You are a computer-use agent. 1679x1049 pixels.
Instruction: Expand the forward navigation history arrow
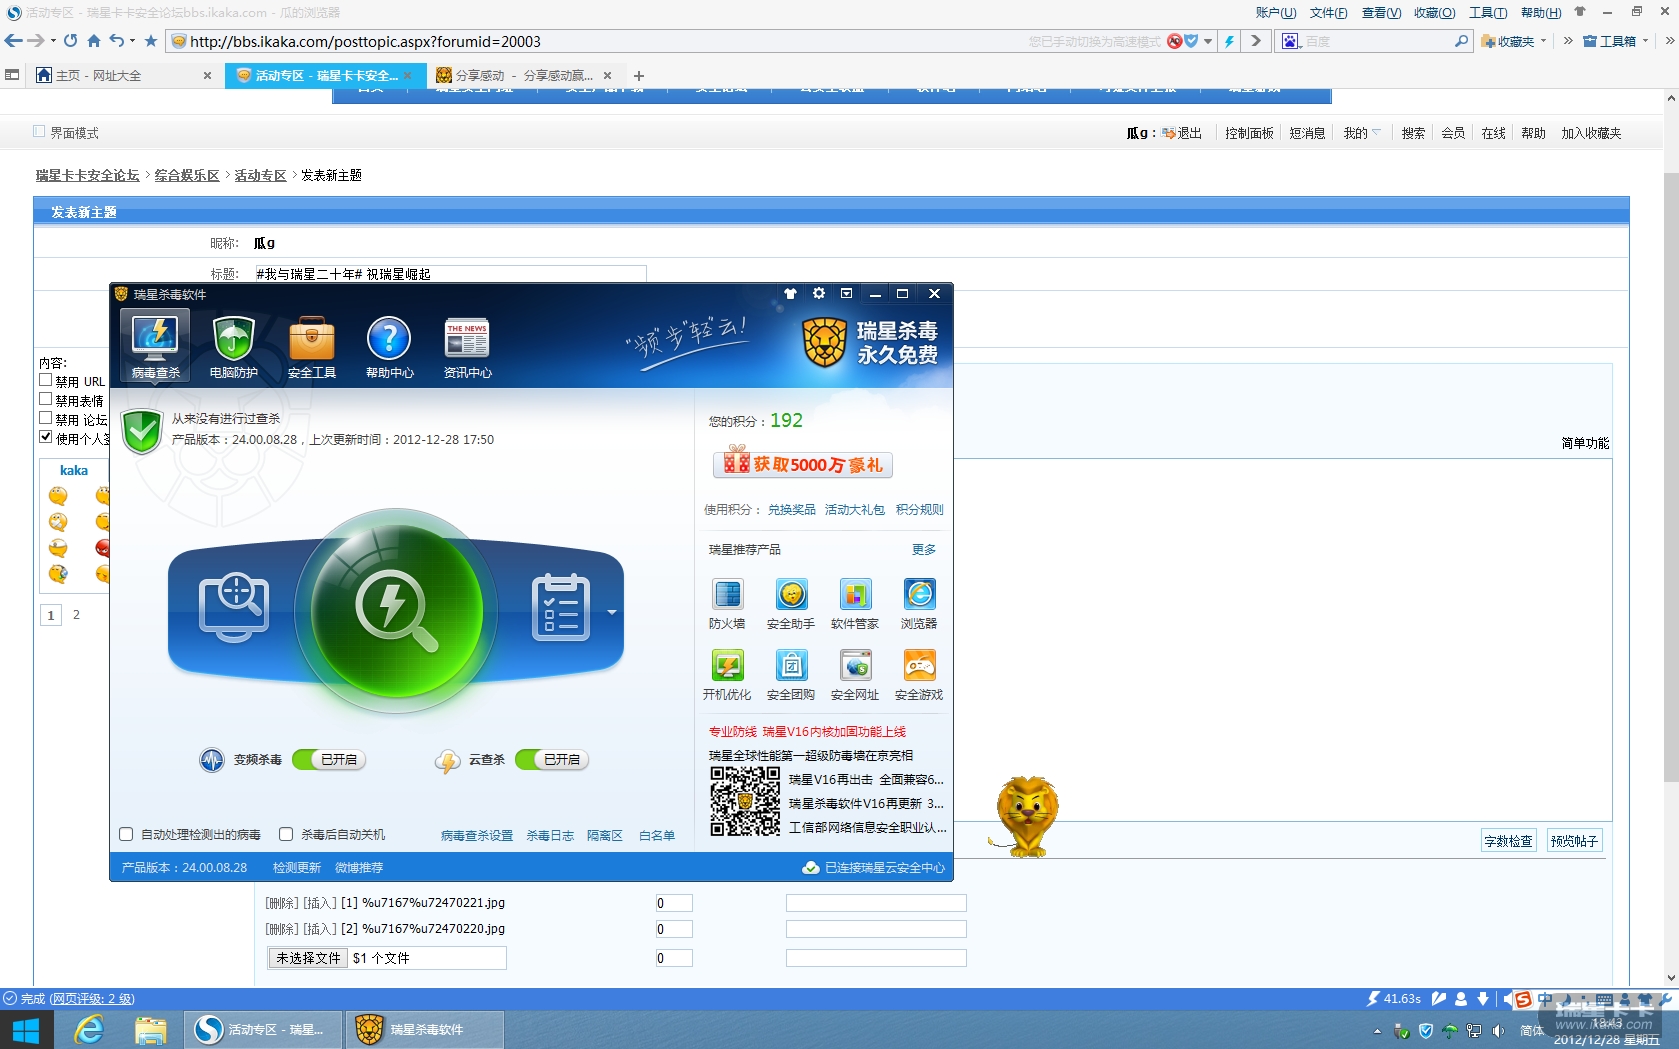pos(53,41)
